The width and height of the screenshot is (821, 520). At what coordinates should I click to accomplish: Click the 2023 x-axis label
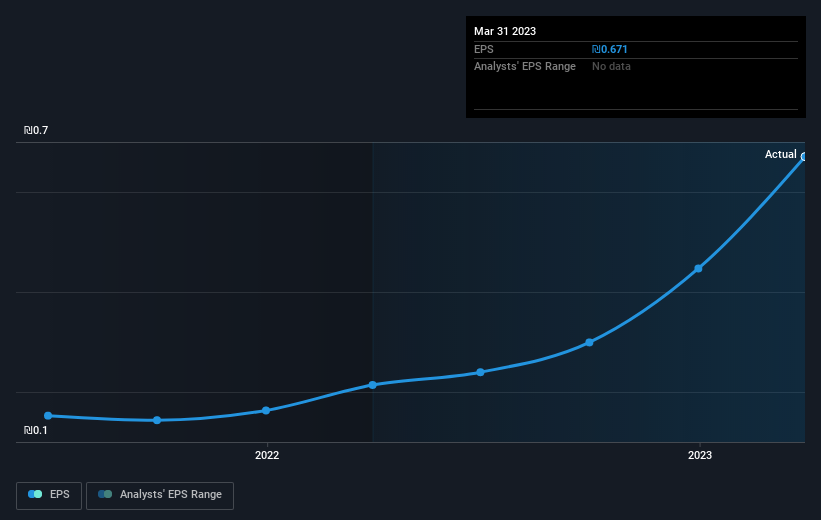tap(700, 455)
